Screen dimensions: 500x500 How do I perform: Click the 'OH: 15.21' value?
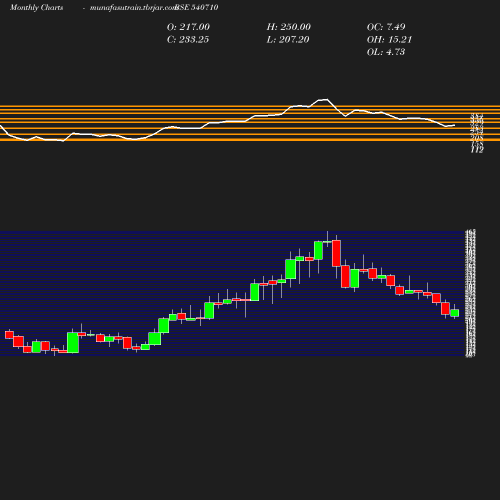click(x=389, y=40)
